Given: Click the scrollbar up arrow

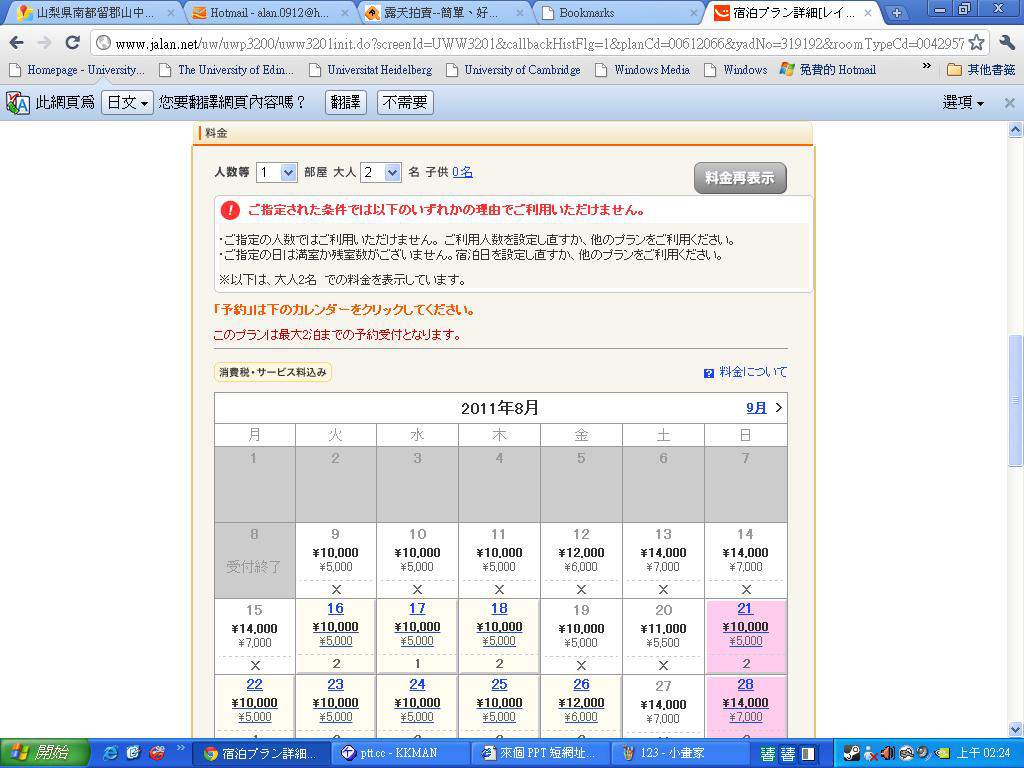Looking at the screenshot, I should point(1015,129).
